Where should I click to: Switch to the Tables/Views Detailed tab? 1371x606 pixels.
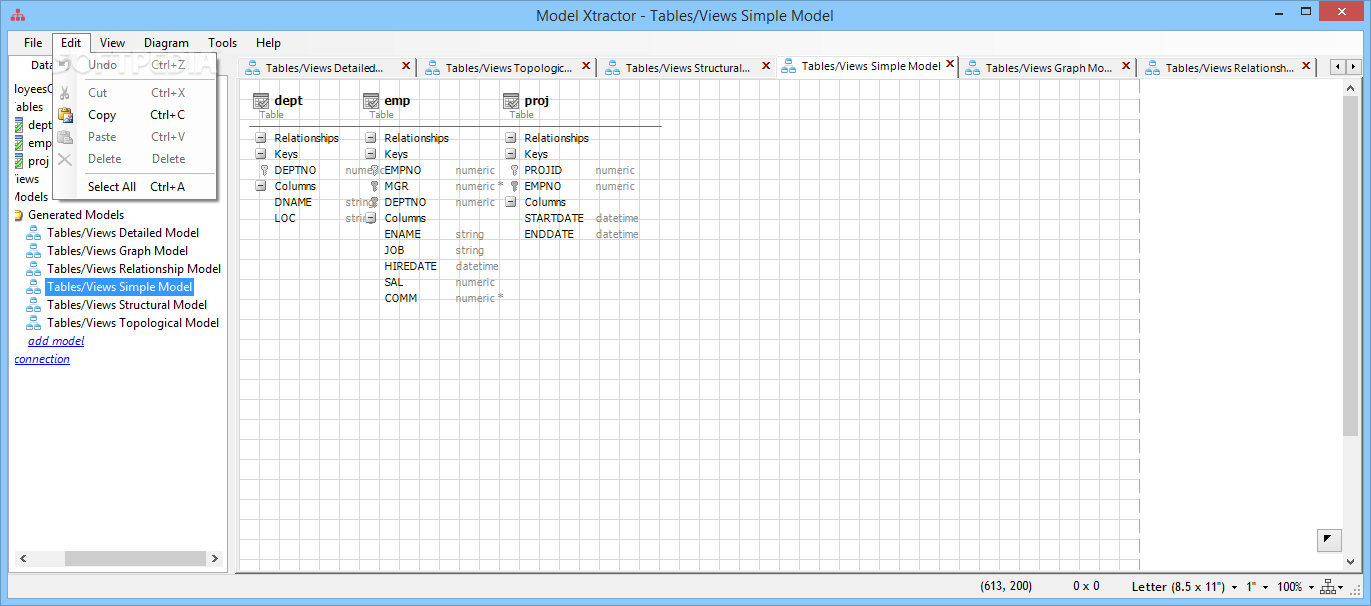pos(324,68)
